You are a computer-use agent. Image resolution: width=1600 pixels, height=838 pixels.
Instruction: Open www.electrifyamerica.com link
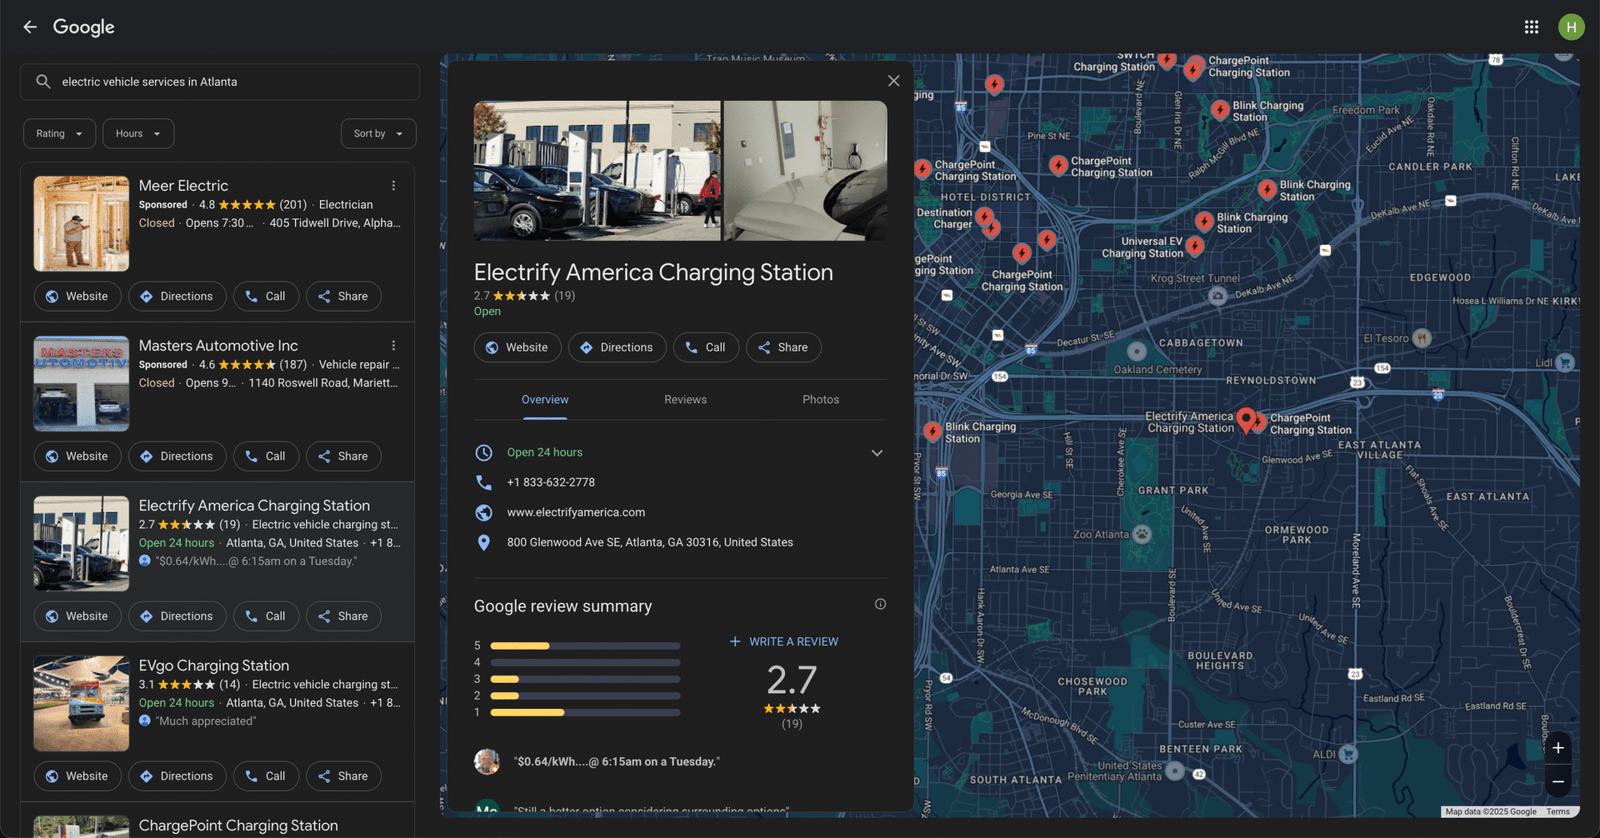(576, 513)
